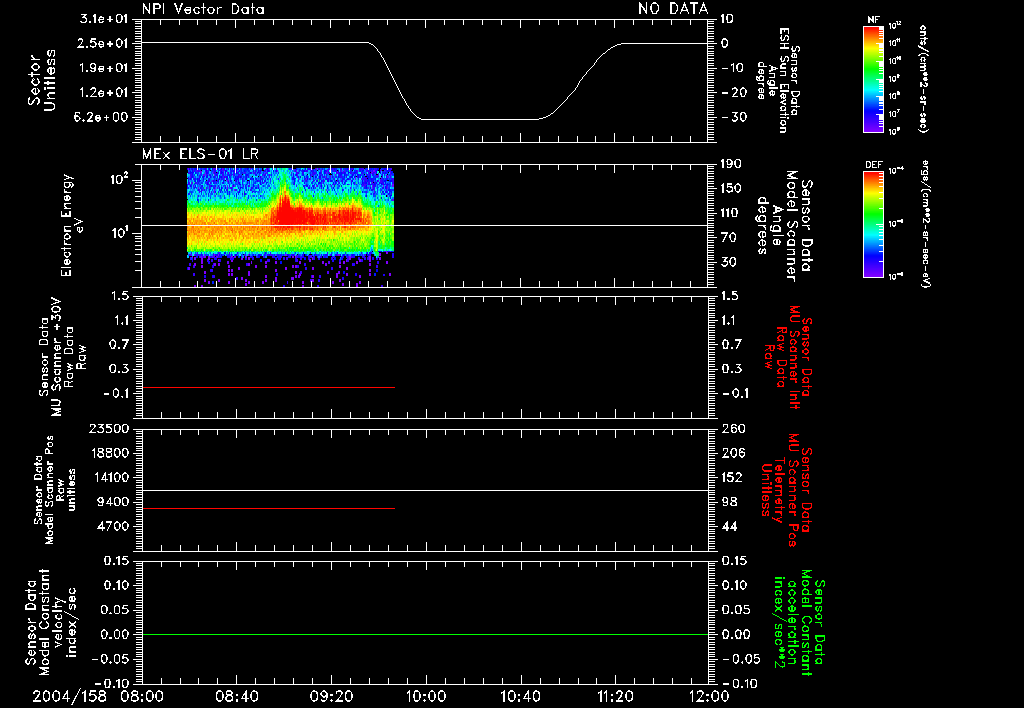Click the "14100" scanner position axis value
The height and width of the screenshot is (708, 1024).
(x=109, y=477)
